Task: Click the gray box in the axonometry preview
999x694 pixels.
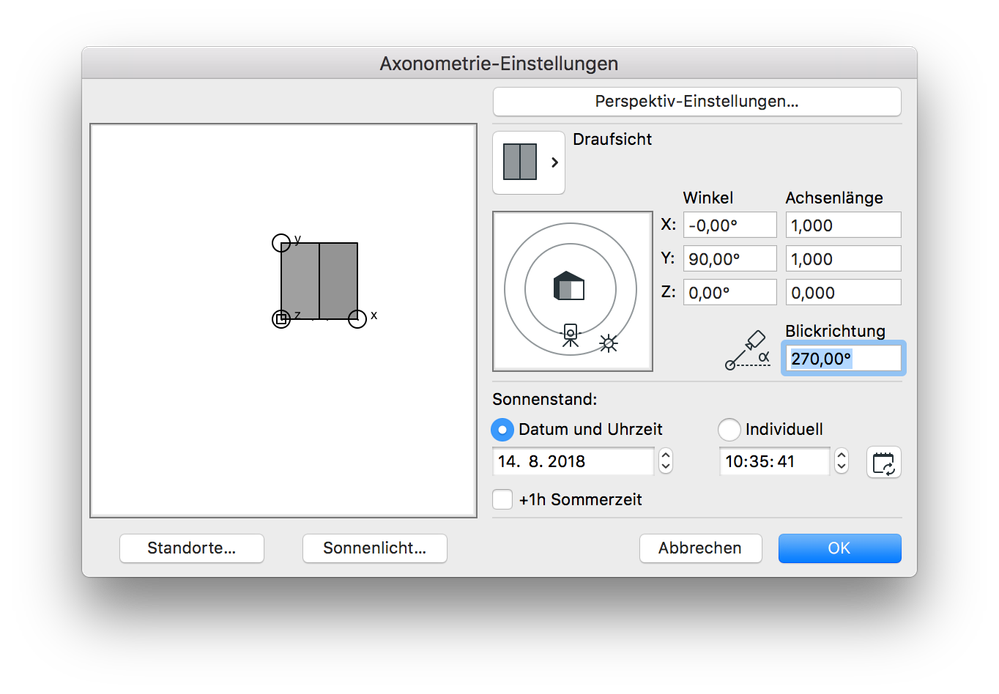Action: (319, 281)
